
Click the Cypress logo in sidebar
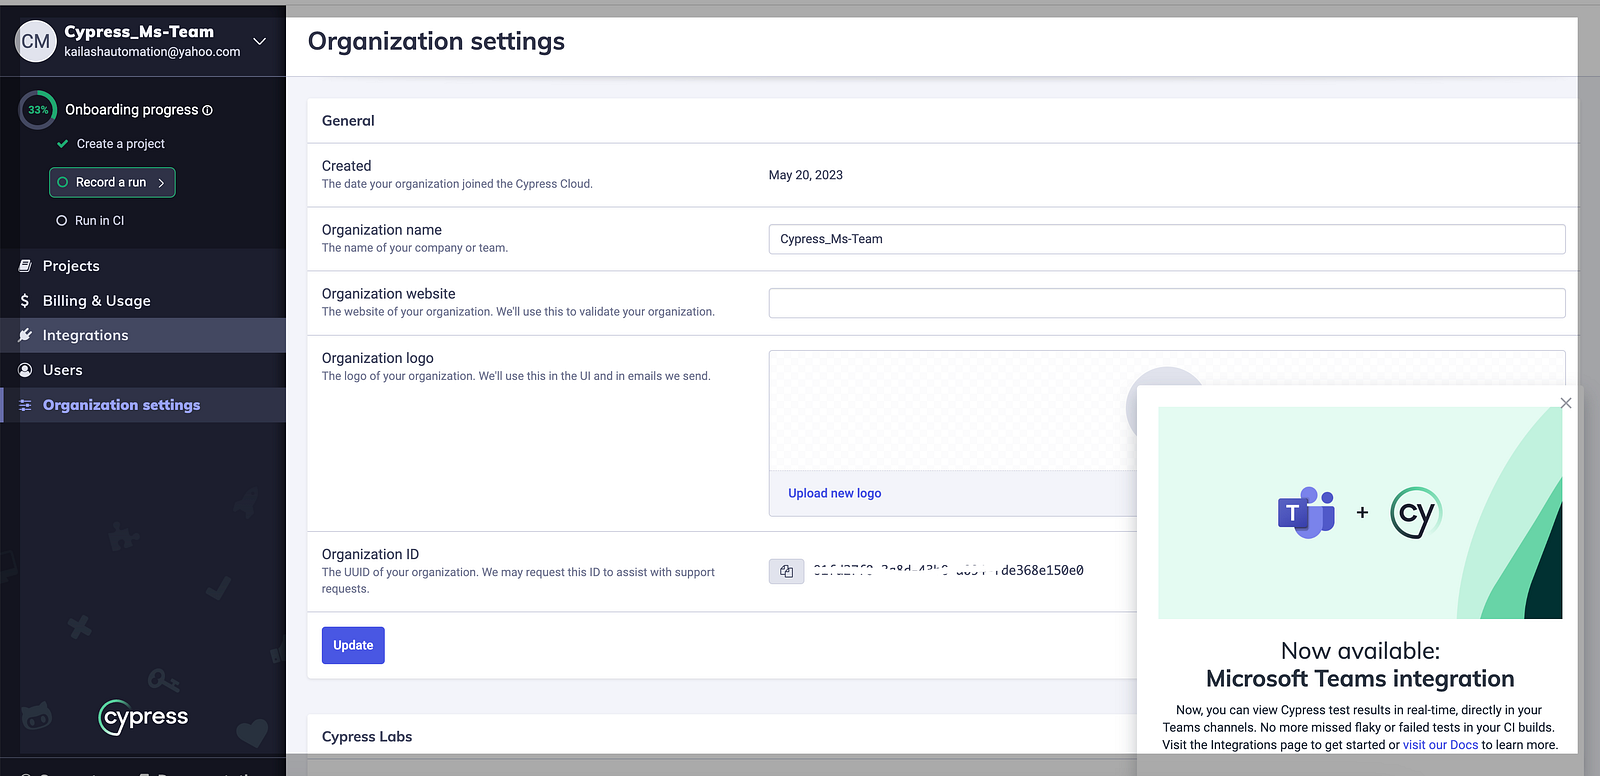(144, 717)
